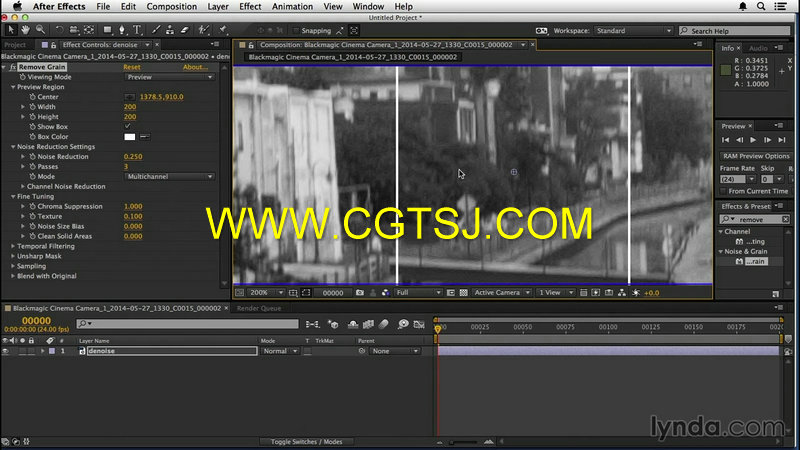Open the 200% magnification dropdown

(x=266, y=293)
